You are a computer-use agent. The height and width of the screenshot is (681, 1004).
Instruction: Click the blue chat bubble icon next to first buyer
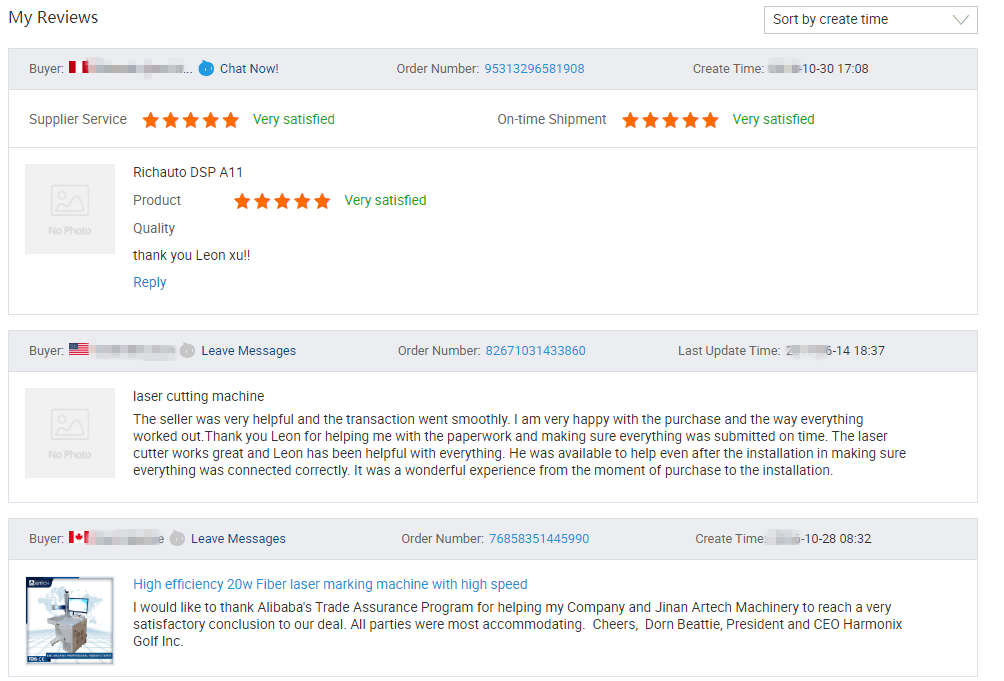pyautogui.click(x=205, y=68)
